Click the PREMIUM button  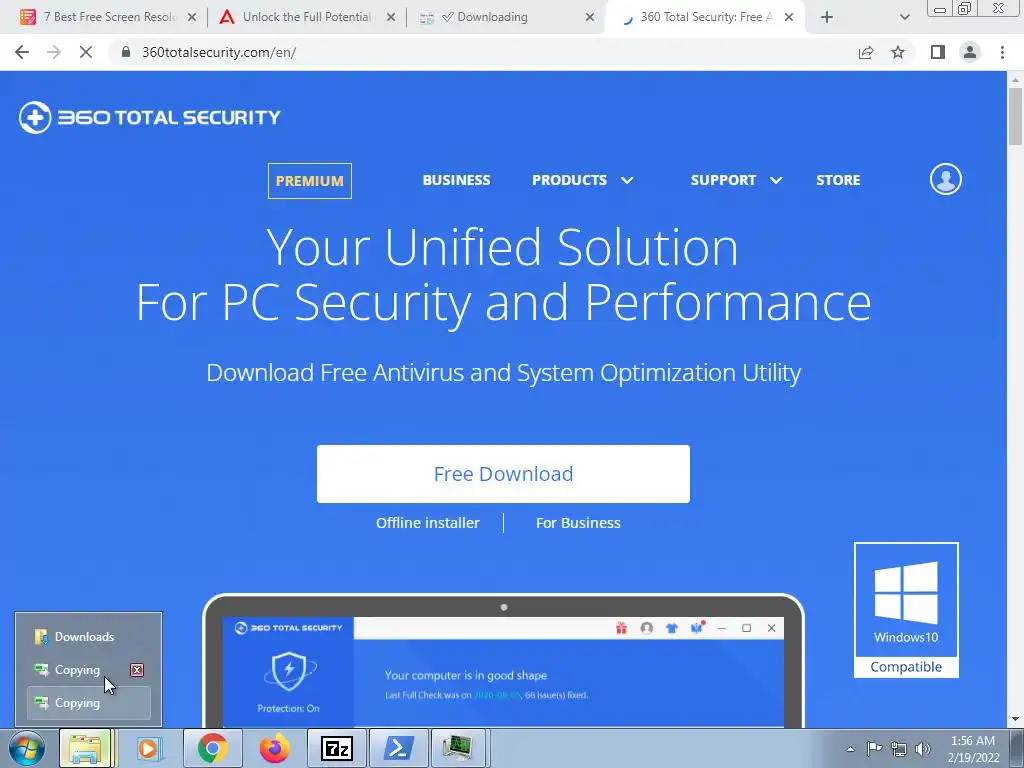pos(310,181)
